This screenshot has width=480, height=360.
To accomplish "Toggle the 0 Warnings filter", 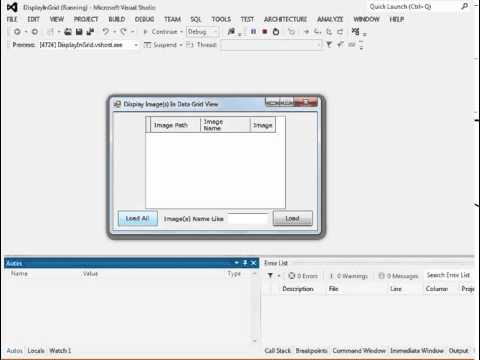I will 348,276.
